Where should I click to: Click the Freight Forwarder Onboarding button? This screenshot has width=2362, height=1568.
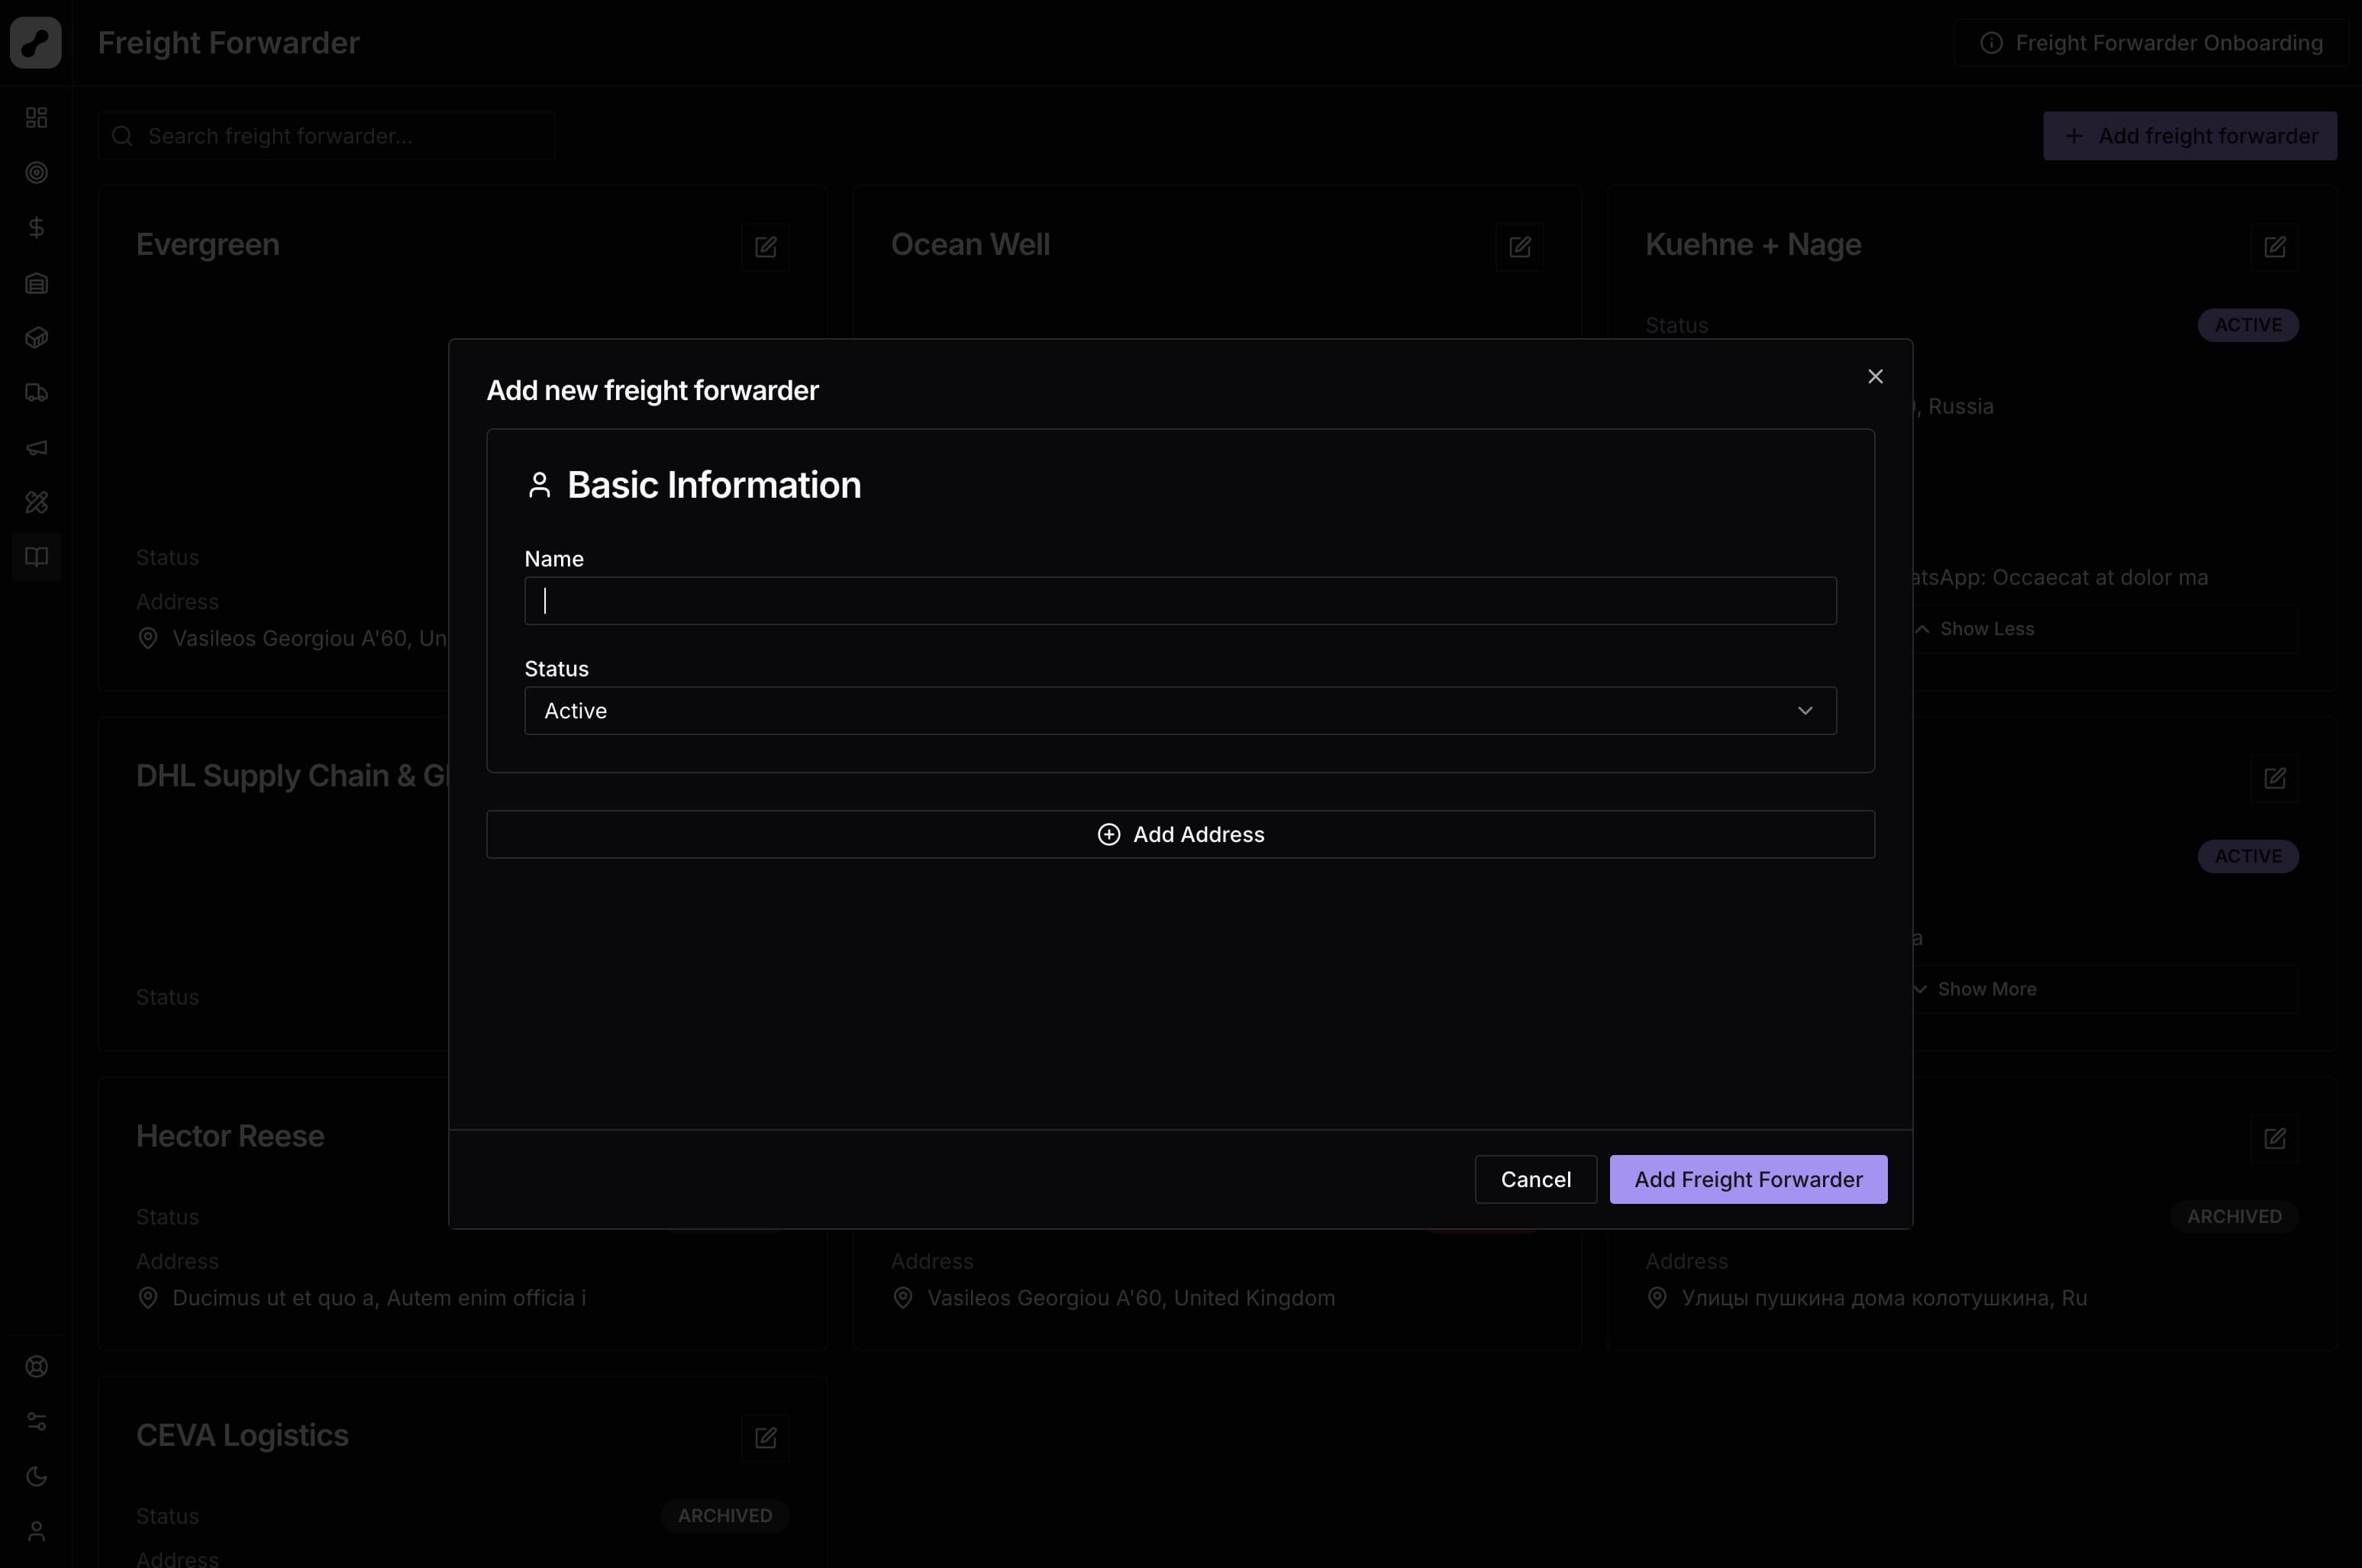[2150, 43]
